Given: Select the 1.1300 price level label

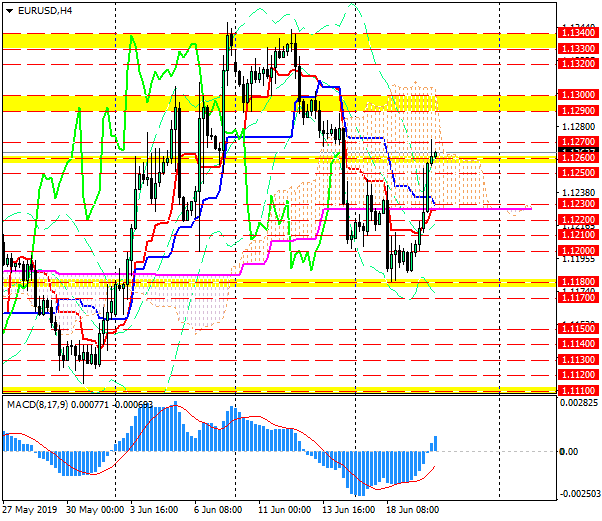Looking at the screenshot, I should click(578, 95).
